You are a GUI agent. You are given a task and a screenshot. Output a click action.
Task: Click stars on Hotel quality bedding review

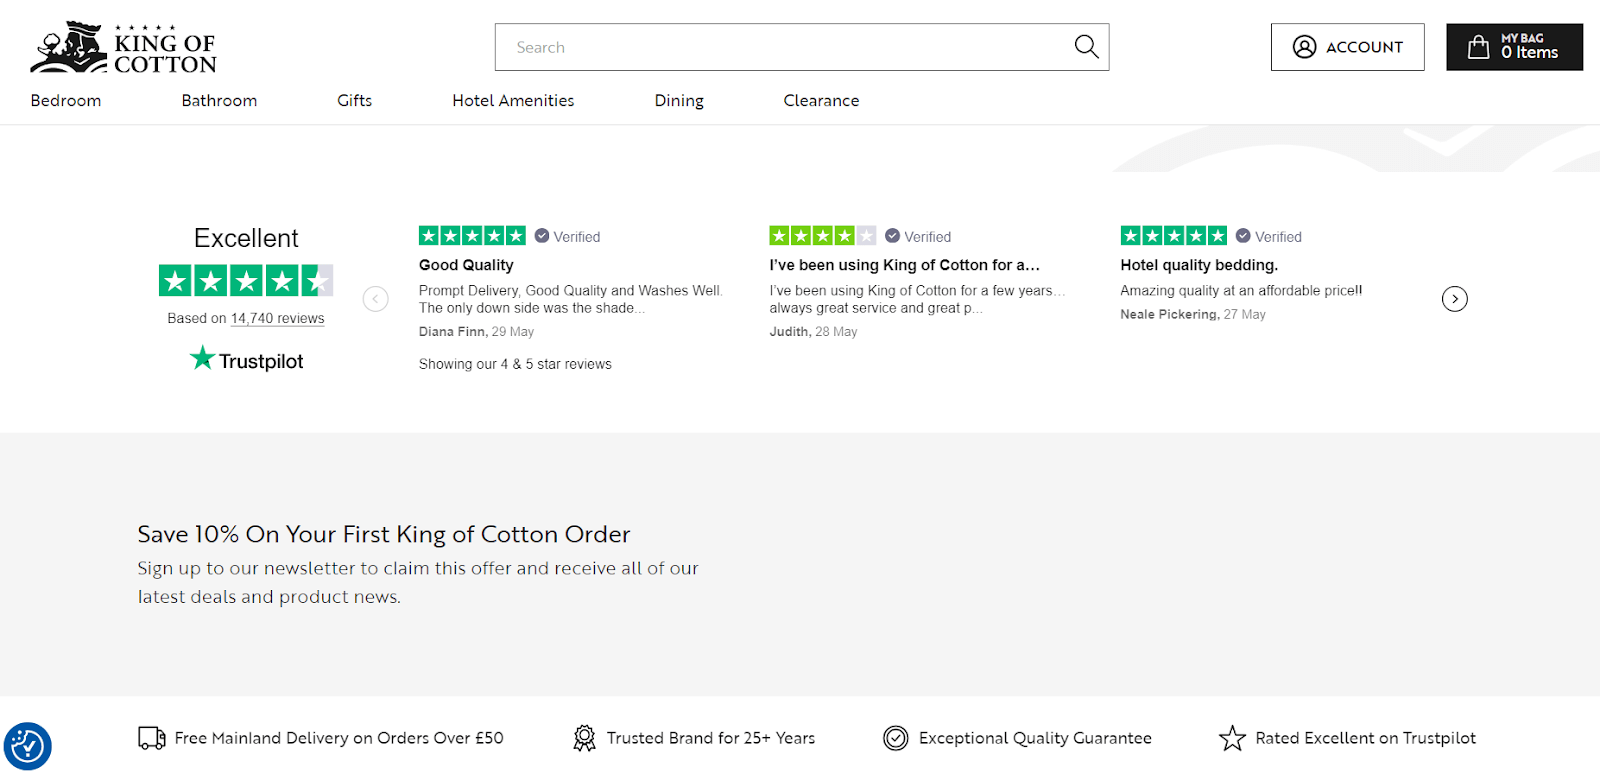coord(1174,236)
